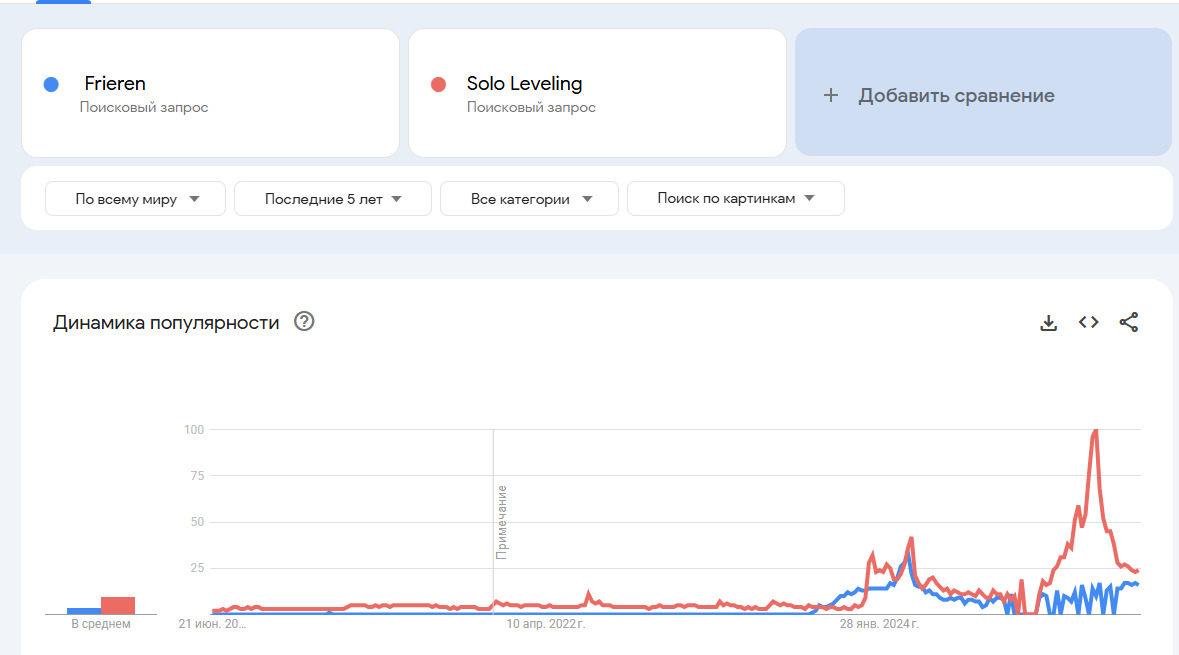Image resolution: width=1179 pixels, height=655 pixels.
Task: Edit the Solo Leveling search term
Action: 524,84
